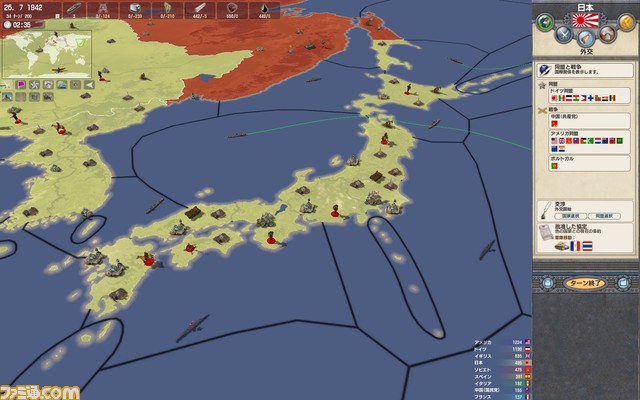Select the アメリカ同盟 war entry
The image size is (640, 400).
pyautogui.click(x=589, y=142)
